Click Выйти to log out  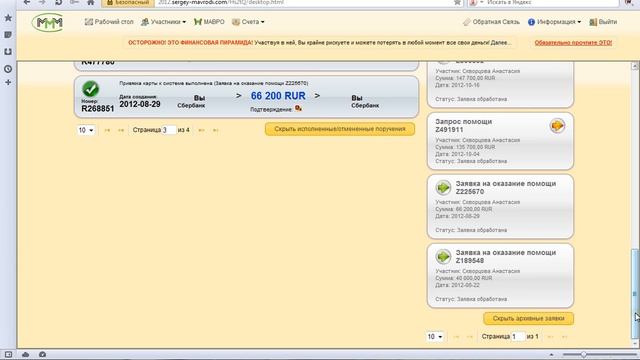tap(603, 22)
